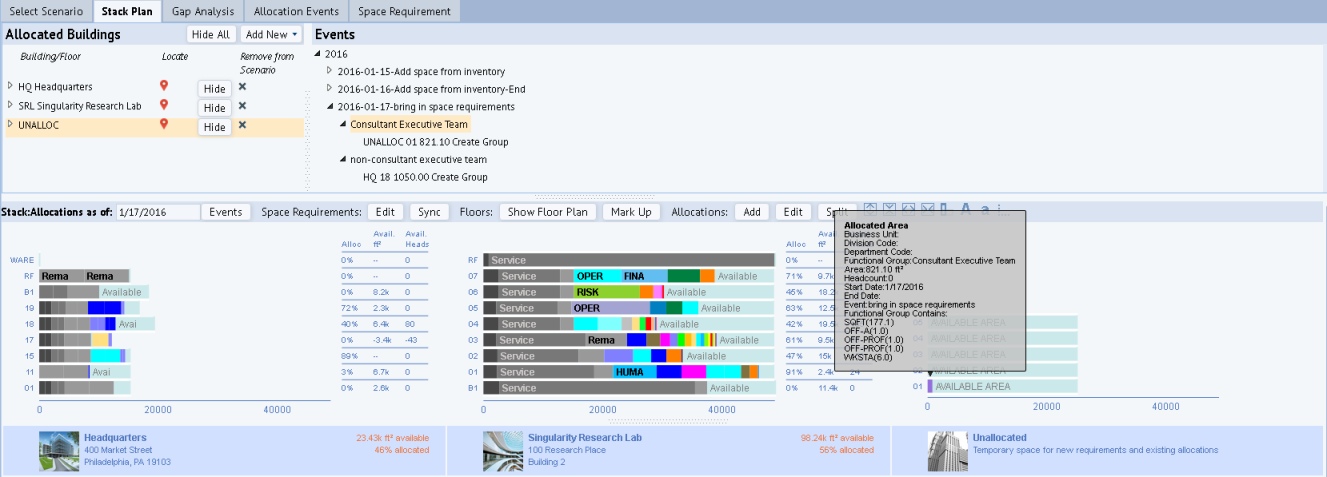Expand the 2016-01-15 Add space event
1327x477 pixels.
click(330, 72)
